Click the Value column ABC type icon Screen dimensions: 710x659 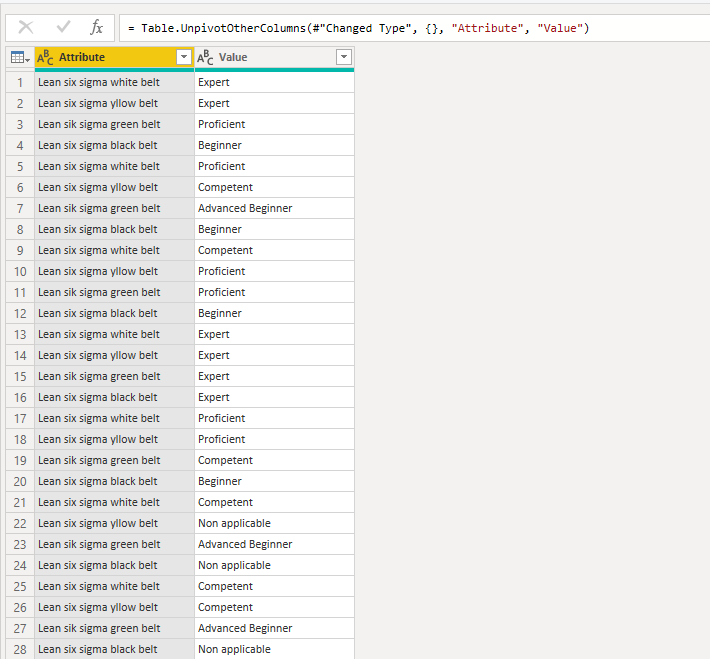coord(205,58)
